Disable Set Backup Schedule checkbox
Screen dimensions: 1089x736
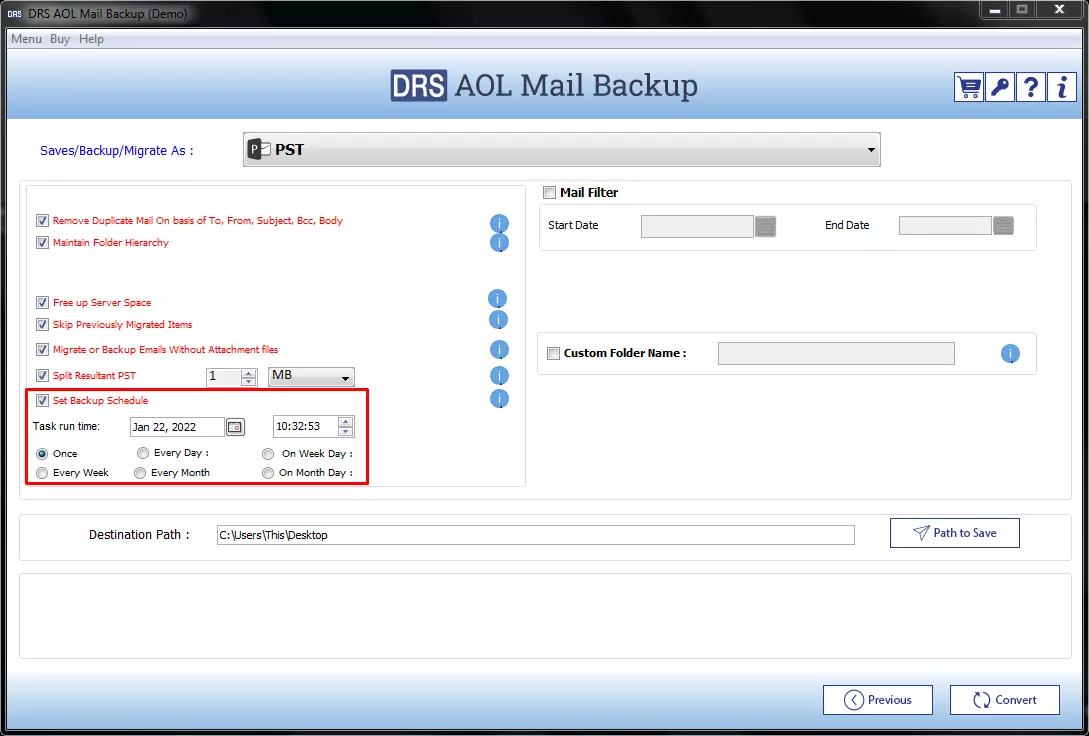tap(42, 401)
